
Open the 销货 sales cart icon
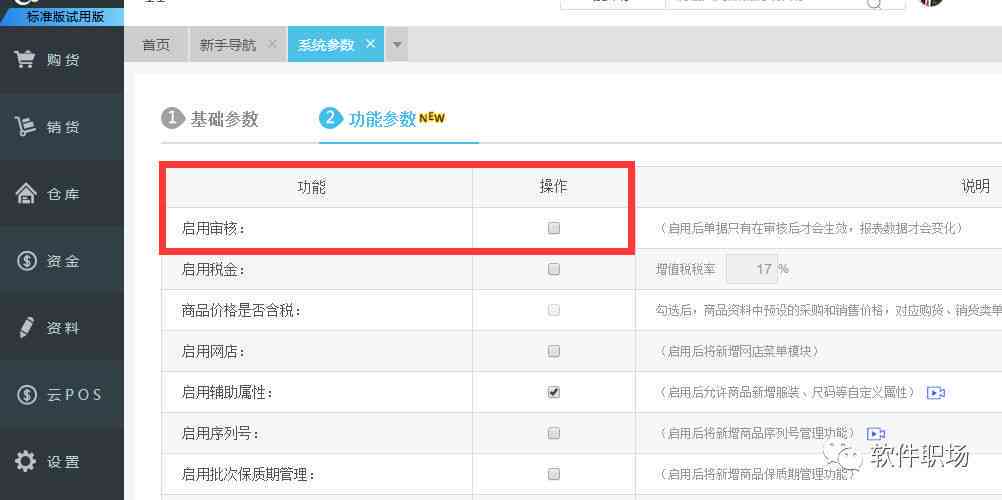coord(25,127)
